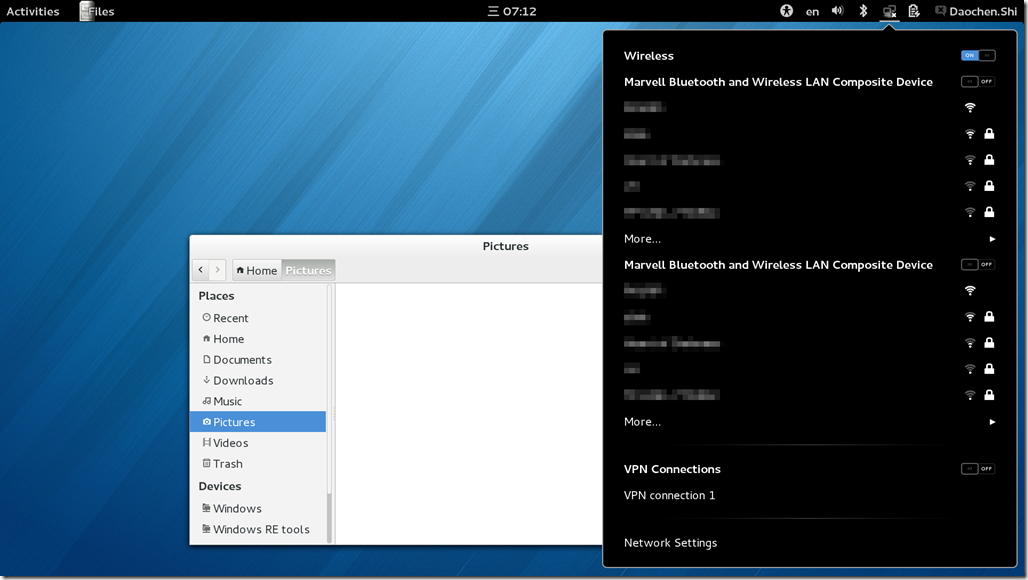Expand the first More... network list
This screenshot has height=580, width=1028.
642,238
